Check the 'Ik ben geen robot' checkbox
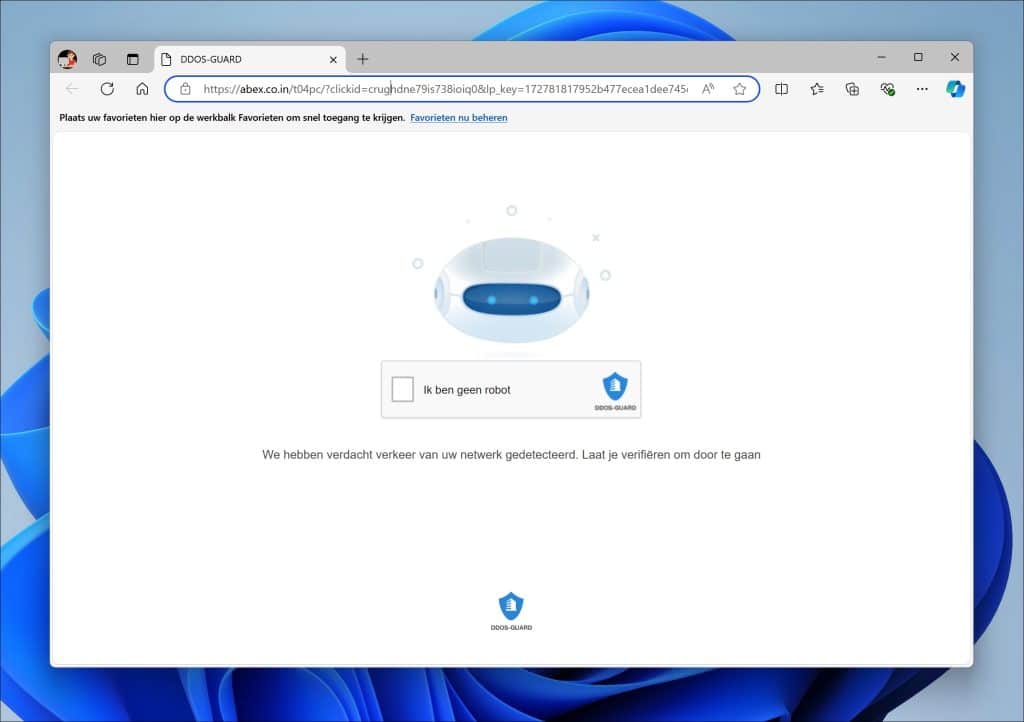This screenshot has height=722, width=1024. (x=403, y=390)
